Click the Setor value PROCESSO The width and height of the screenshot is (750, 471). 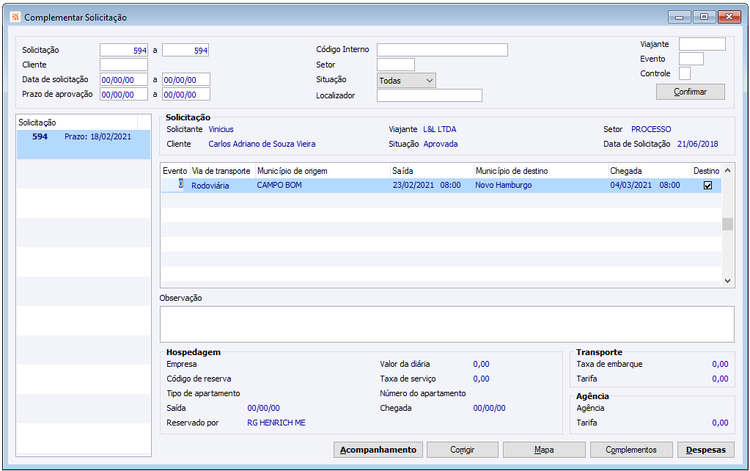(x=651, y=129)
